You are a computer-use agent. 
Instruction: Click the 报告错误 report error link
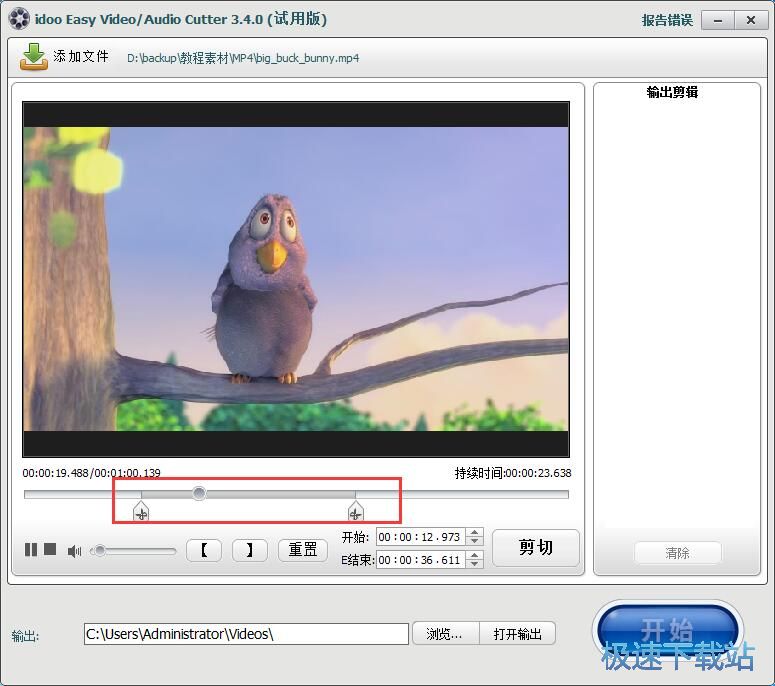tap(667, 20)
